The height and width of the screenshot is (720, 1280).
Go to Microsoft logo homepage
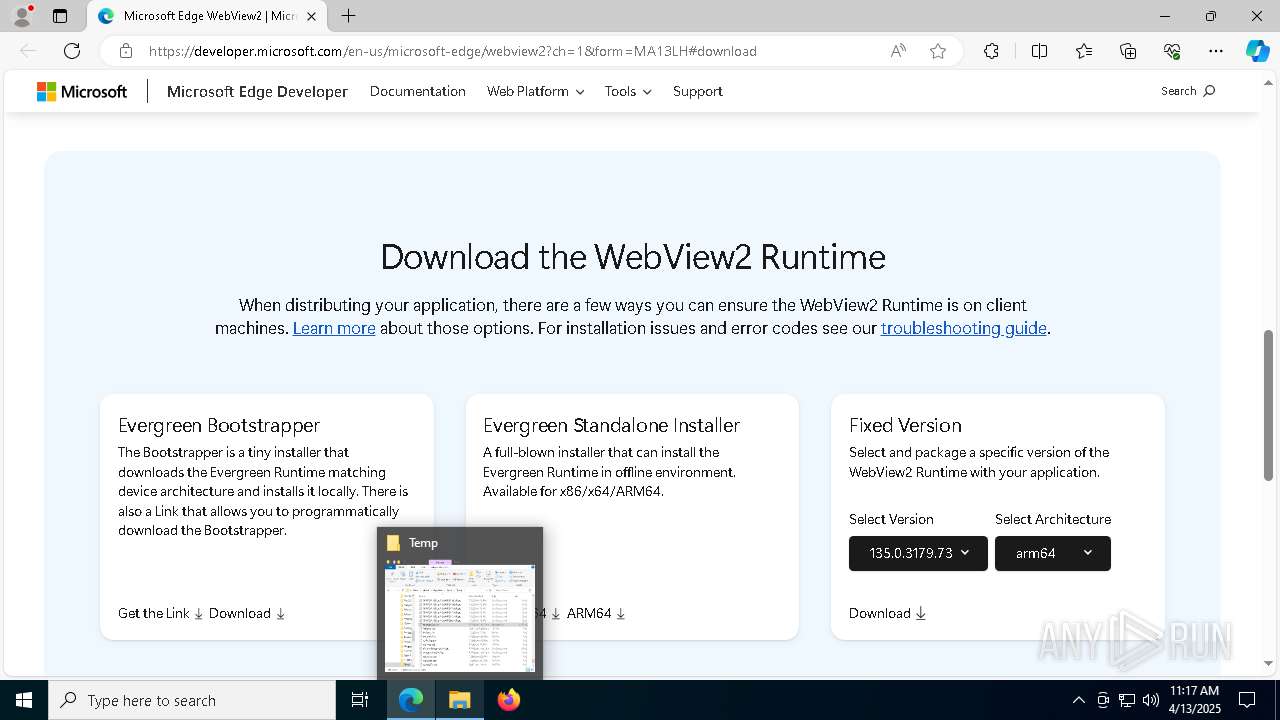tap(82, 91)
